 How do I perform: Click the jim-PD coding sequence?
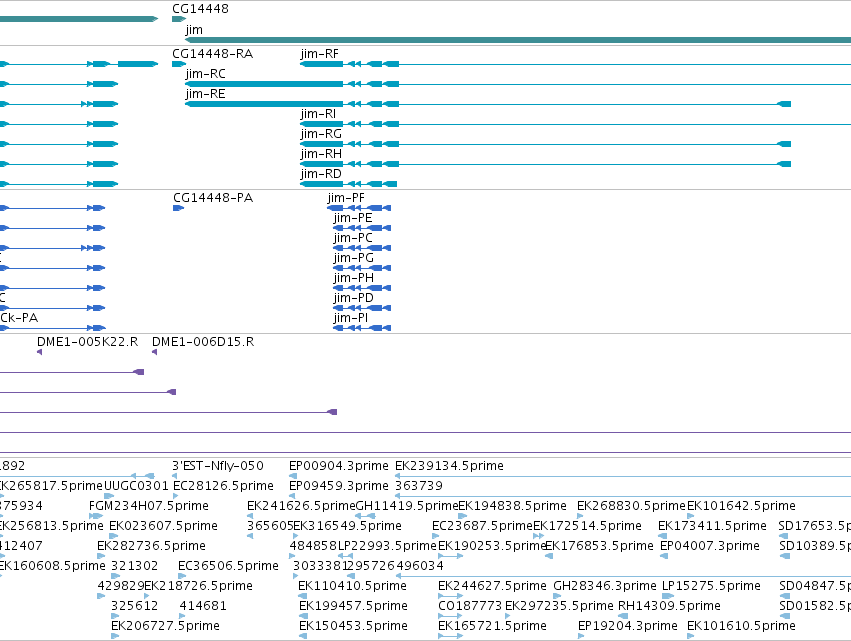362,308
